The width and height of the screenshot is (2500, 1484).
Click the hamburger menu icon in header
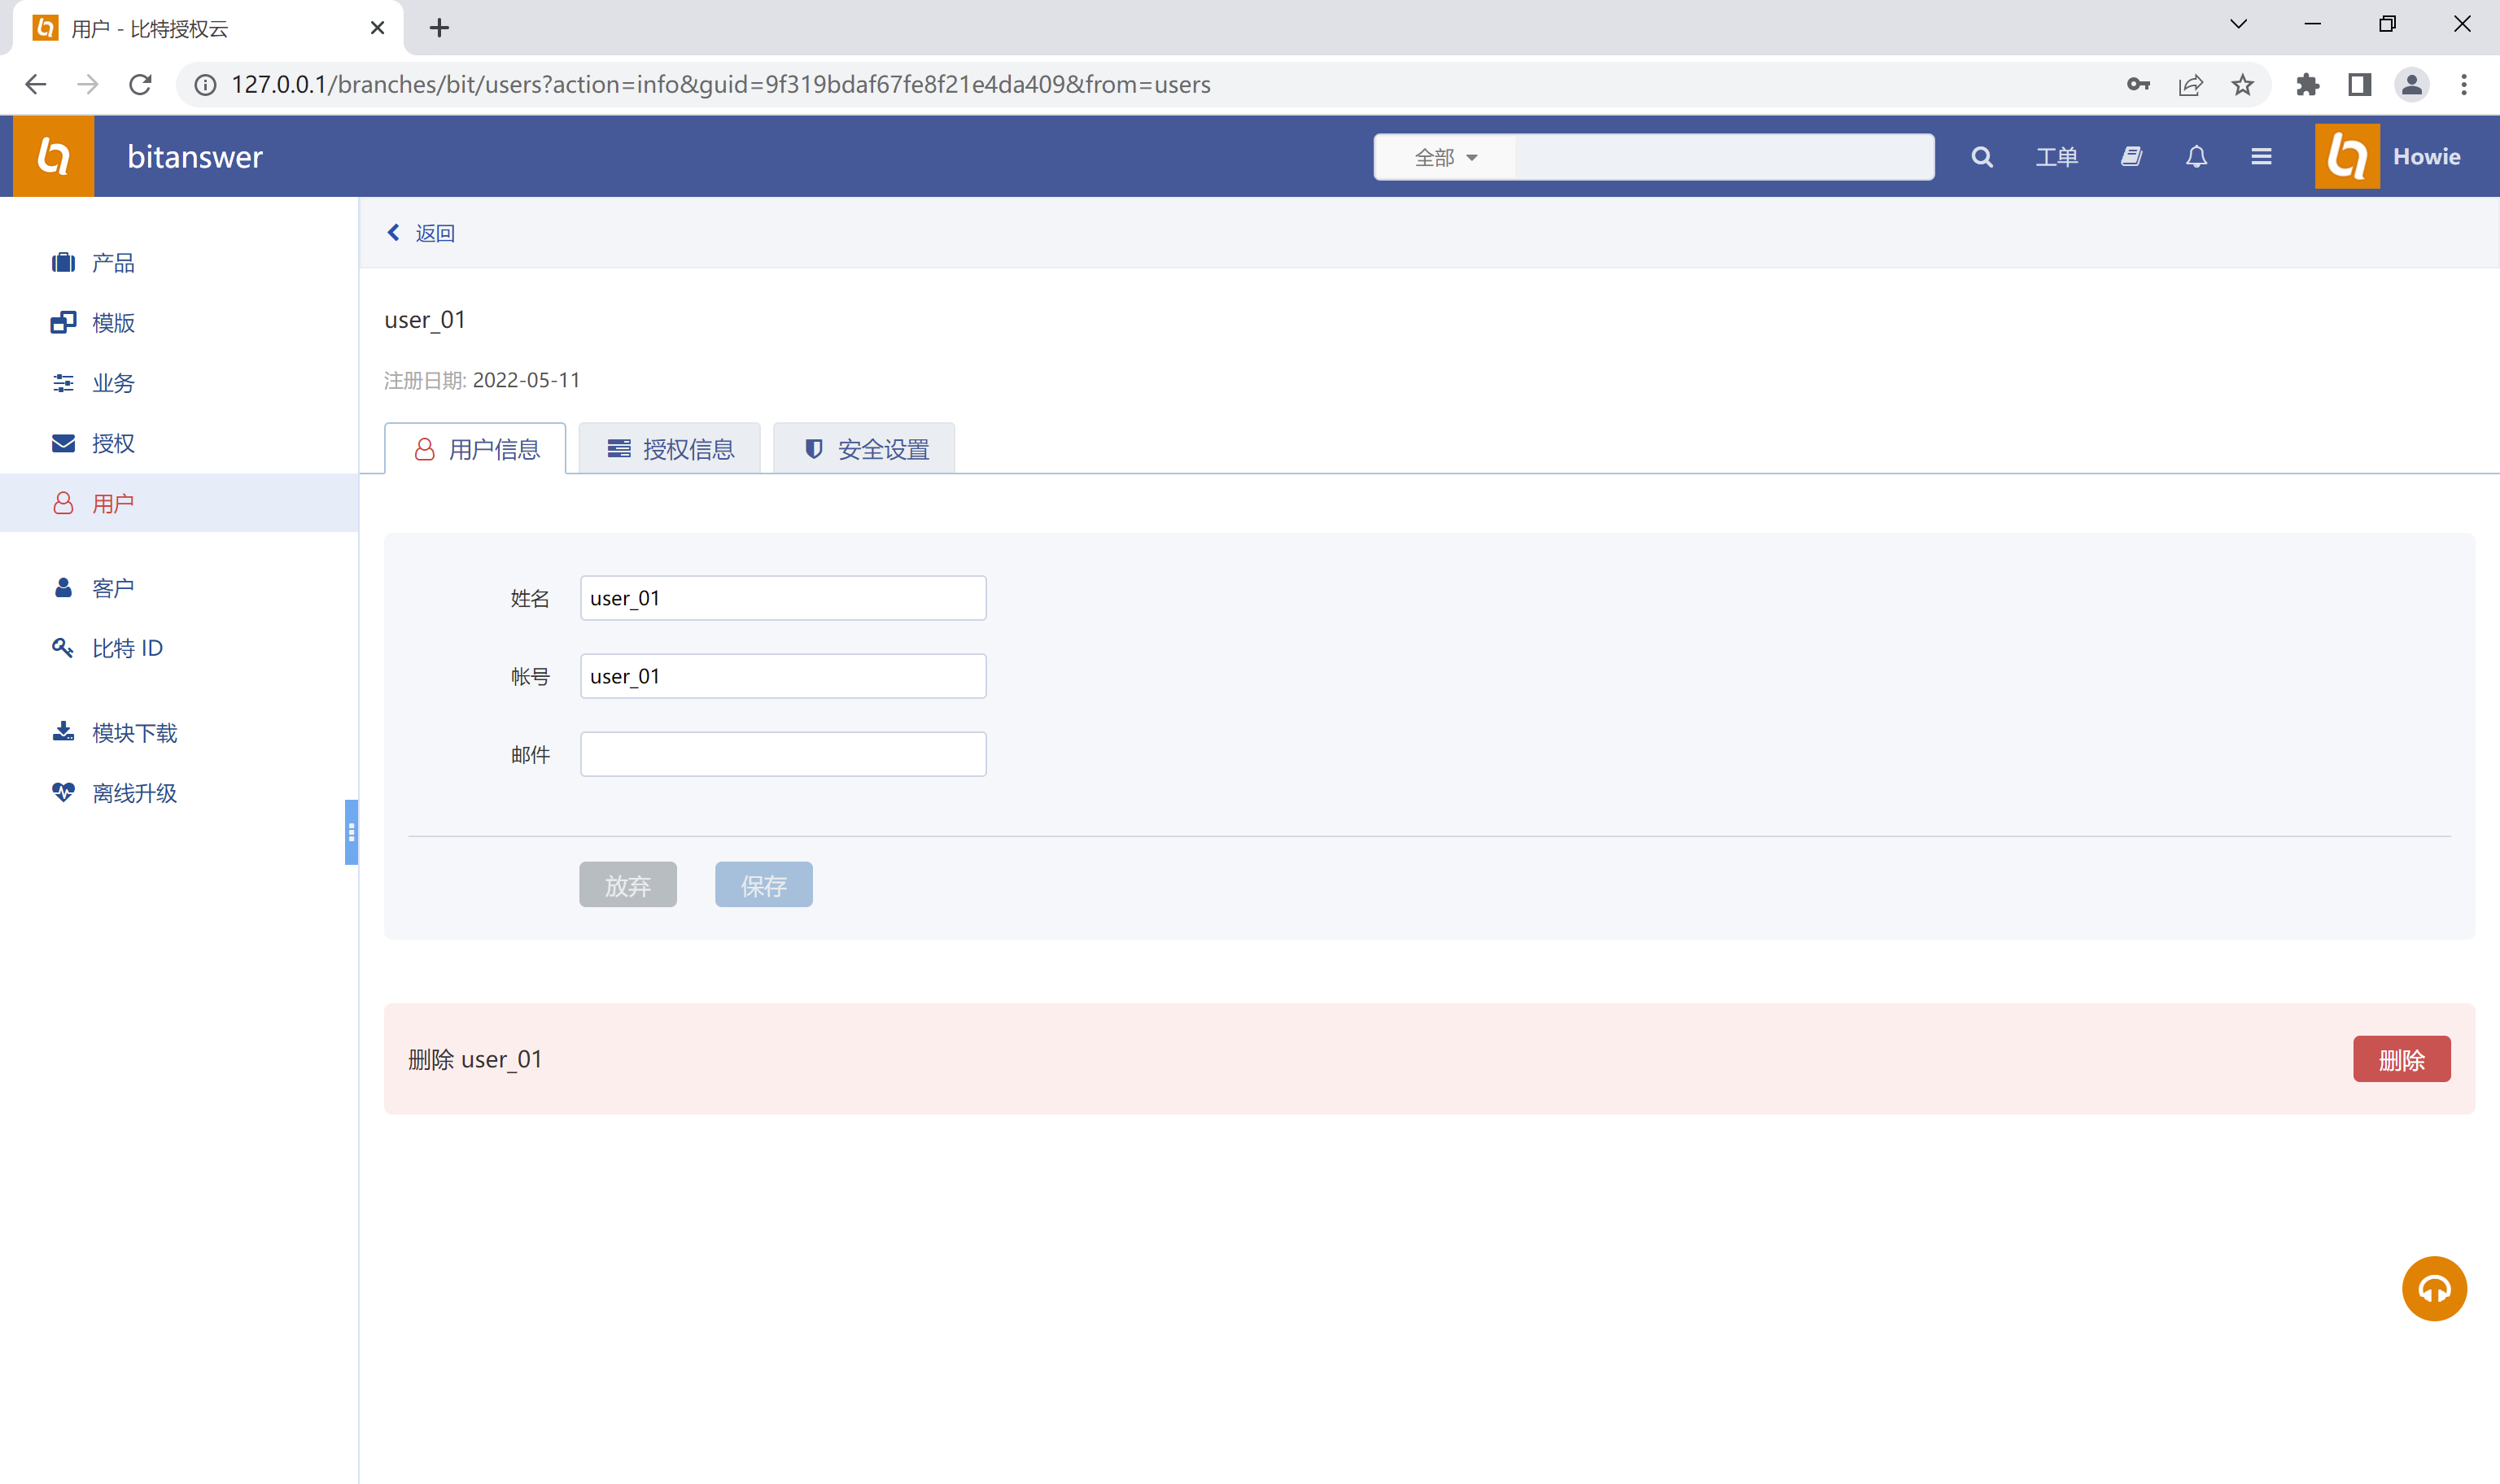2261,157
